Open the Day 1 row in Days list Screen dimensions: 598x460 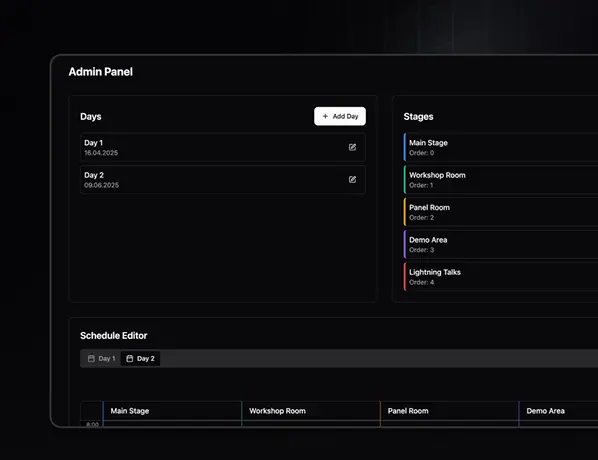click(x=223, y=147)
